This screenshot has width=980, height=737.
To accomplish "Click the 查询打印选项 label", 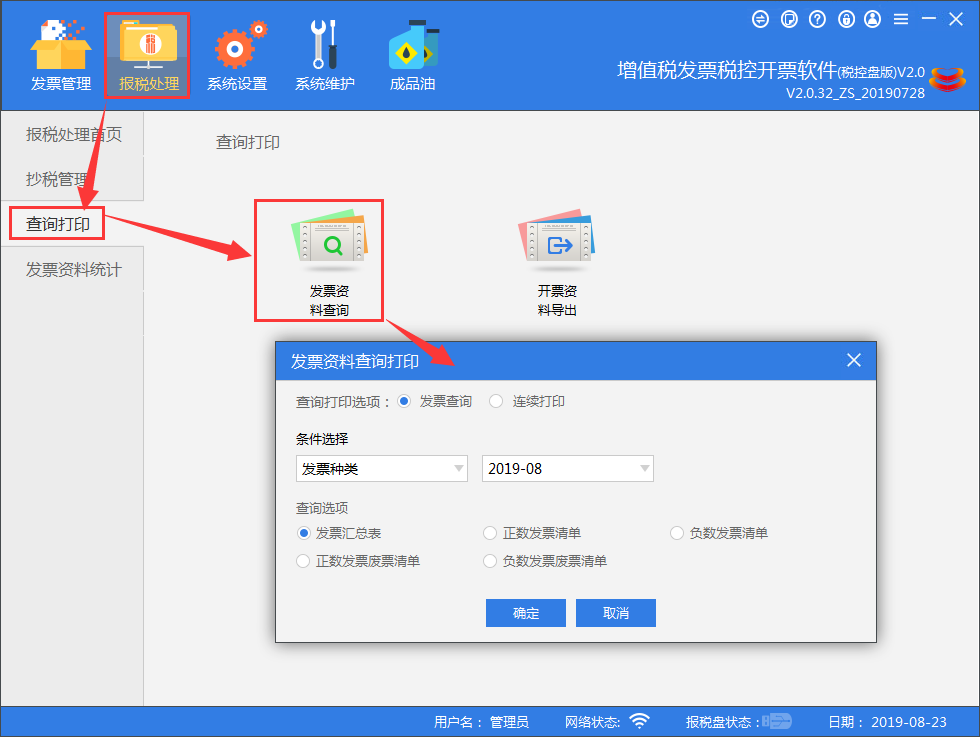I will tap(342, 402).
